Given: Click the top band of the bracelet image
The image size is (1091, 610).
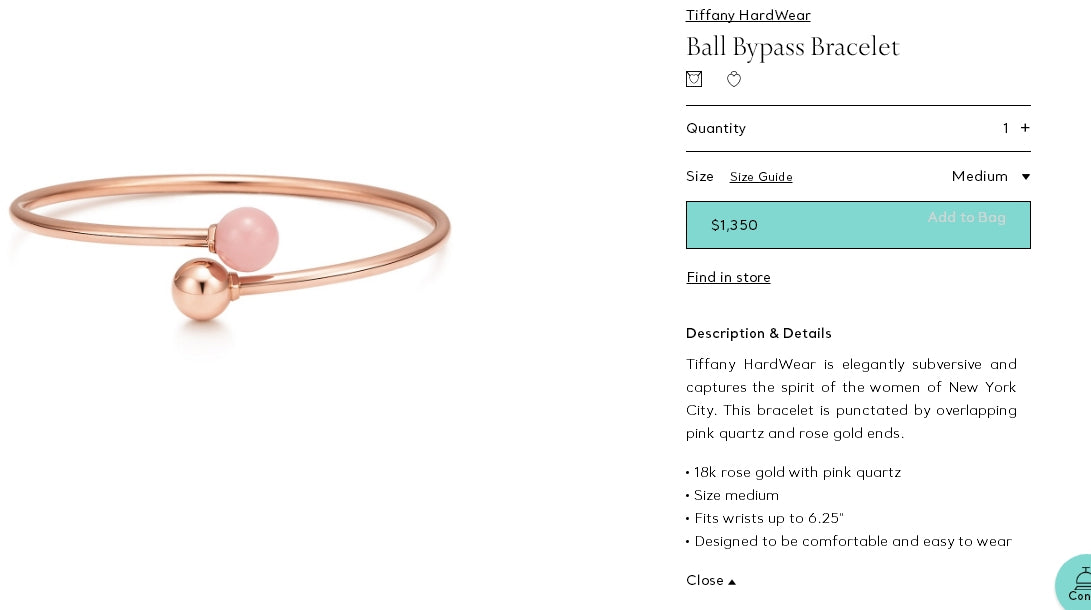Looking at the screenshot, I should click(230, 180).
